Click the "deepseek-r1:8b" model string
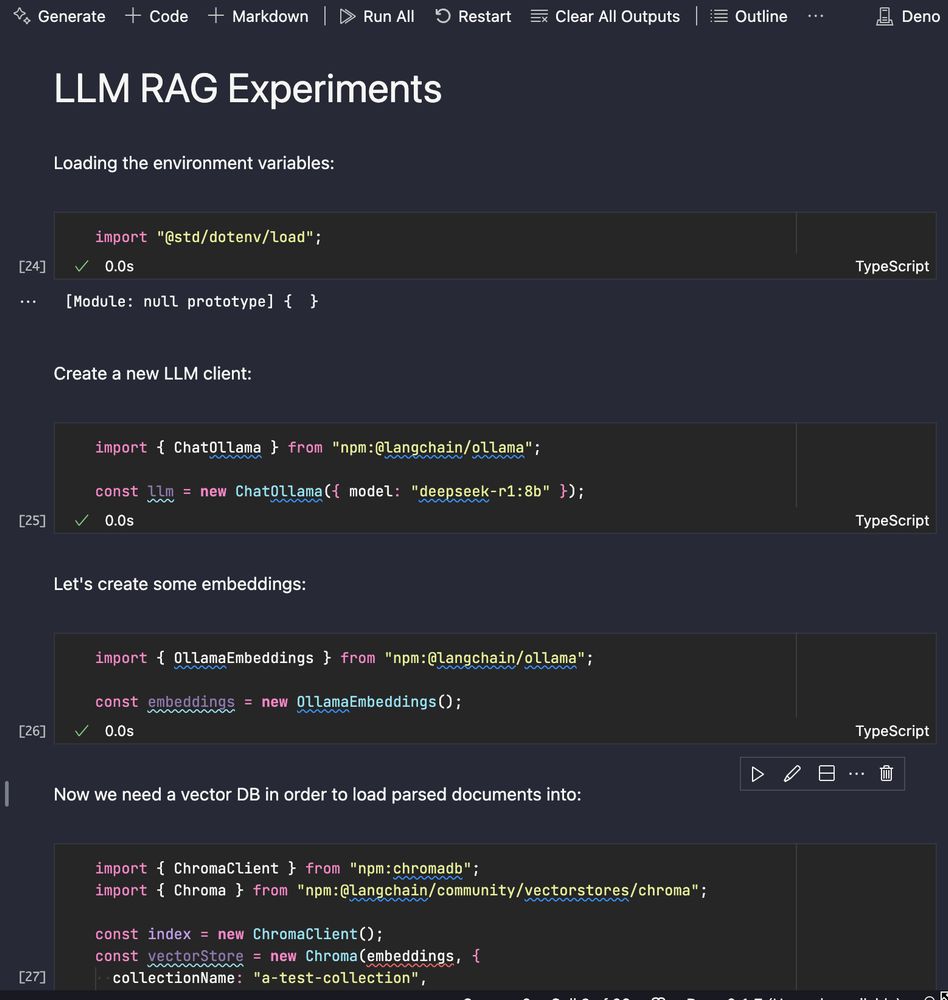The width and height of the screenshot is (948, 1000). (x=480, y=491)
